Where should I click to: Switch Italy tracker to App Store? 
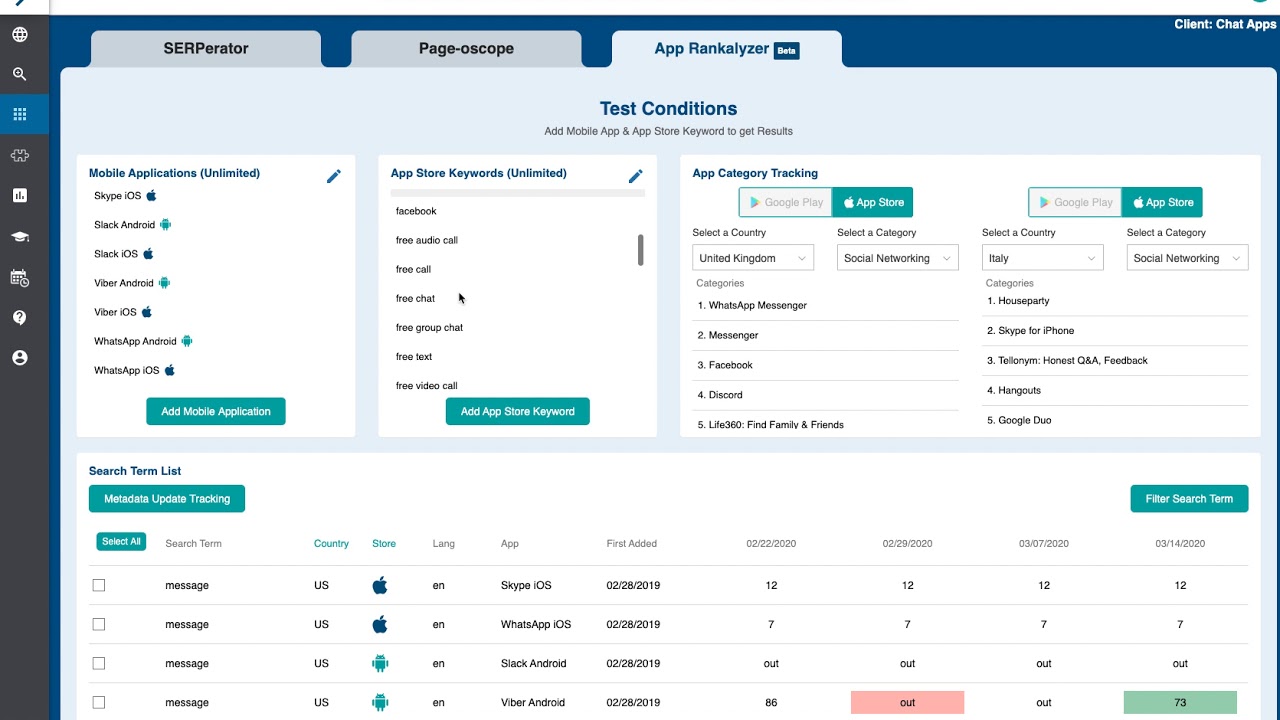pyautogui.click(x=1162, y=202)
